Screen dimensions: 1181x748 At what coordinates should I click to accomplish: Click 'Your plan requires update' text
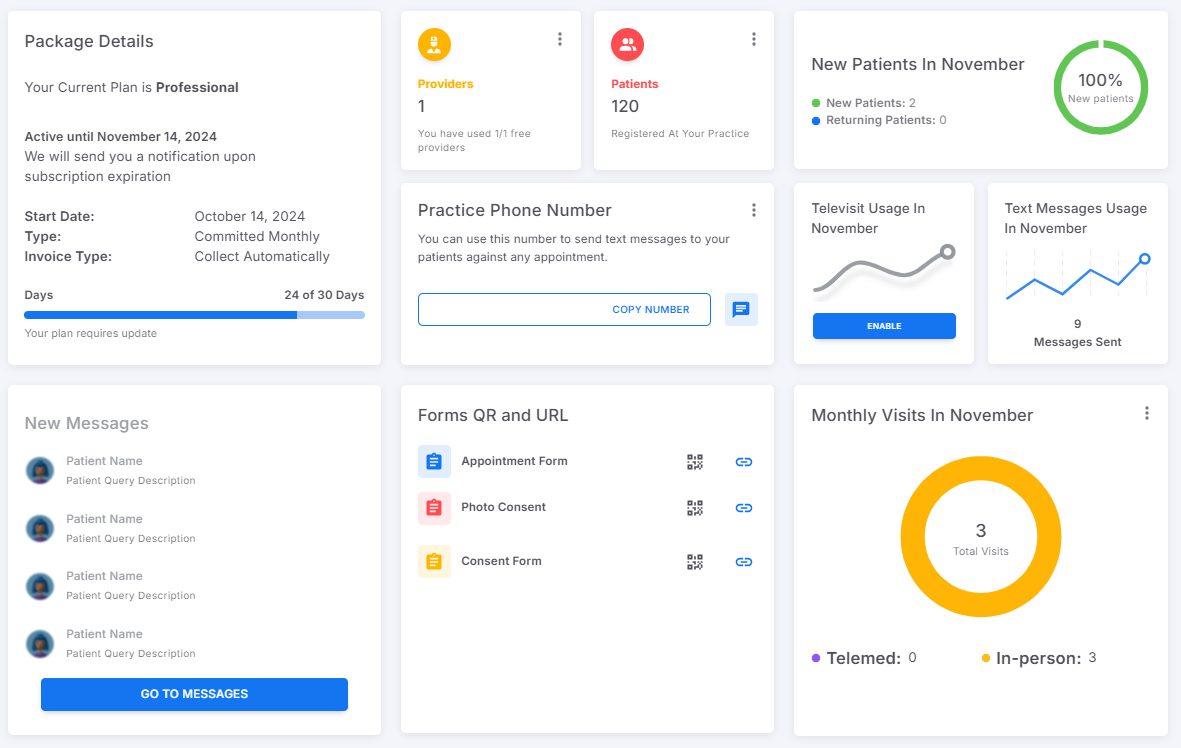click(x=90, y=333)
